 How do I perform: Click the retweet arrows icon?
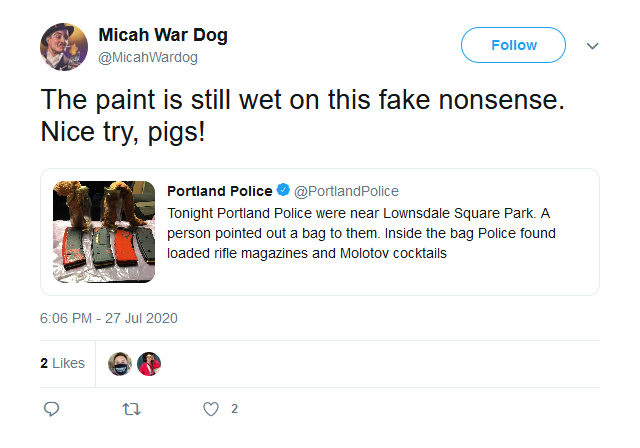131,409
